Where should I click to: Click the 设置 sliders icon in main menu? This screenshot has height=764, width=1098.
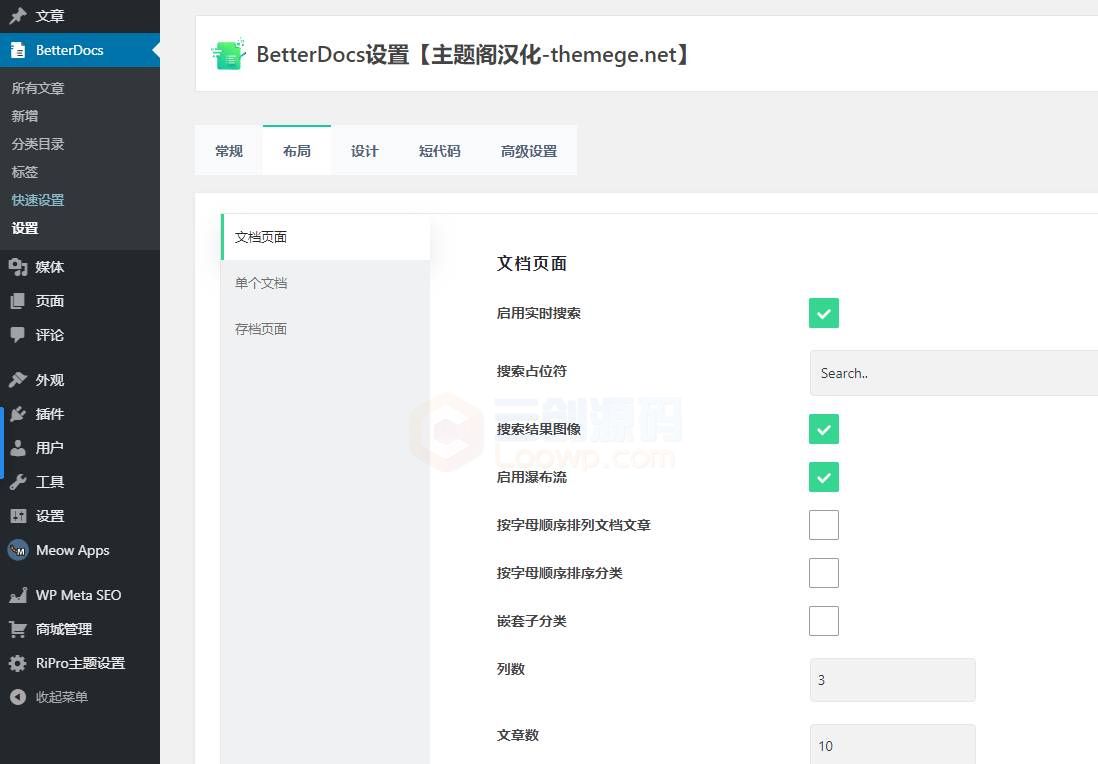coord(18,516)
